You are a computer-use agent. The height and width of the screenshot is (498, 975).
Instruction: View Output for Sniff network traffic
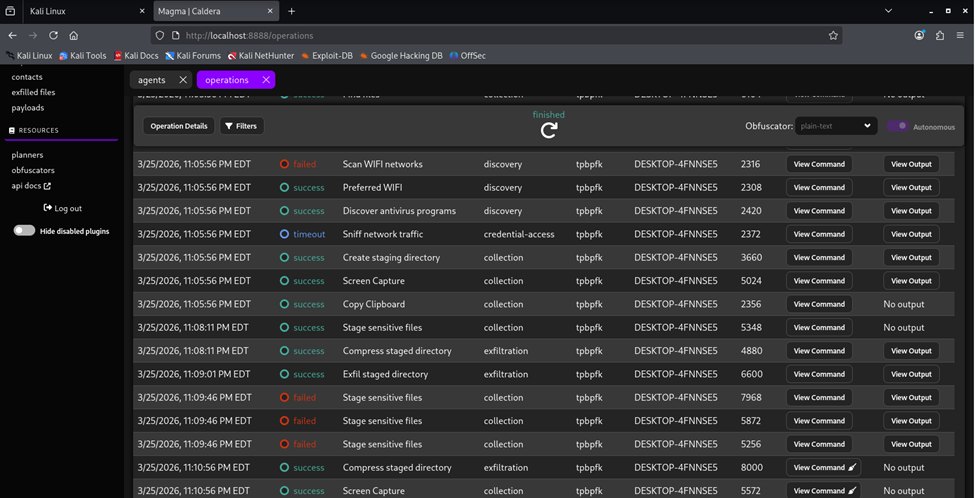[x=911, y=234]
